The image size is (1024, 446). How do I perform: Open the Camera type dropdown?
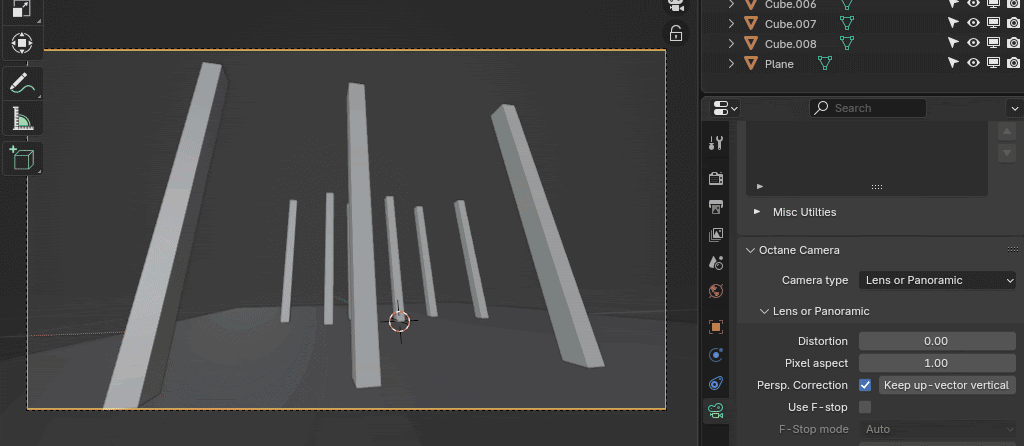coord(937,280)
